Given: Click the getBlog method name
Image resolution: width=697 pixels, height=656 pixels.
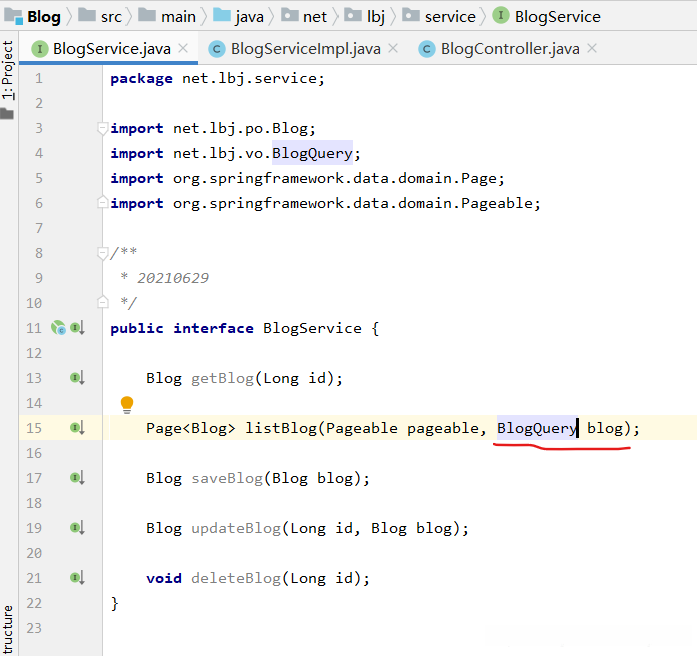Looking at the screenshot, I should [x=222, y=378].
